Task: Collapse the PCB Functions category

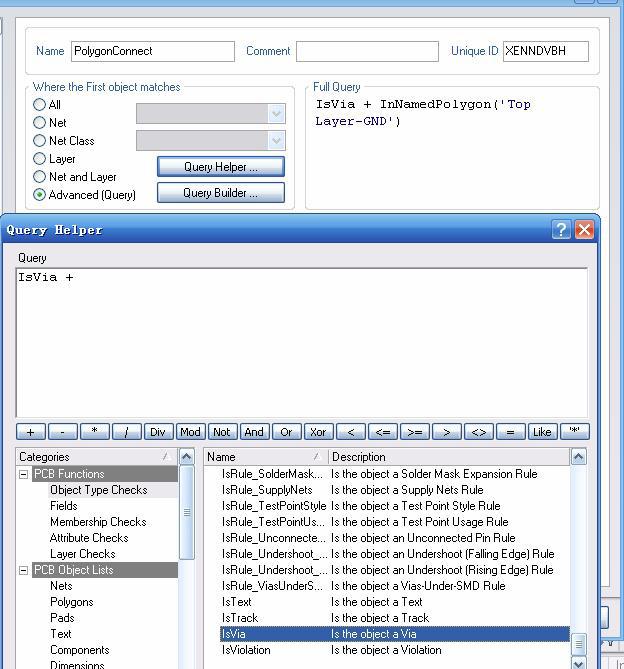Action: pos(24,474)
